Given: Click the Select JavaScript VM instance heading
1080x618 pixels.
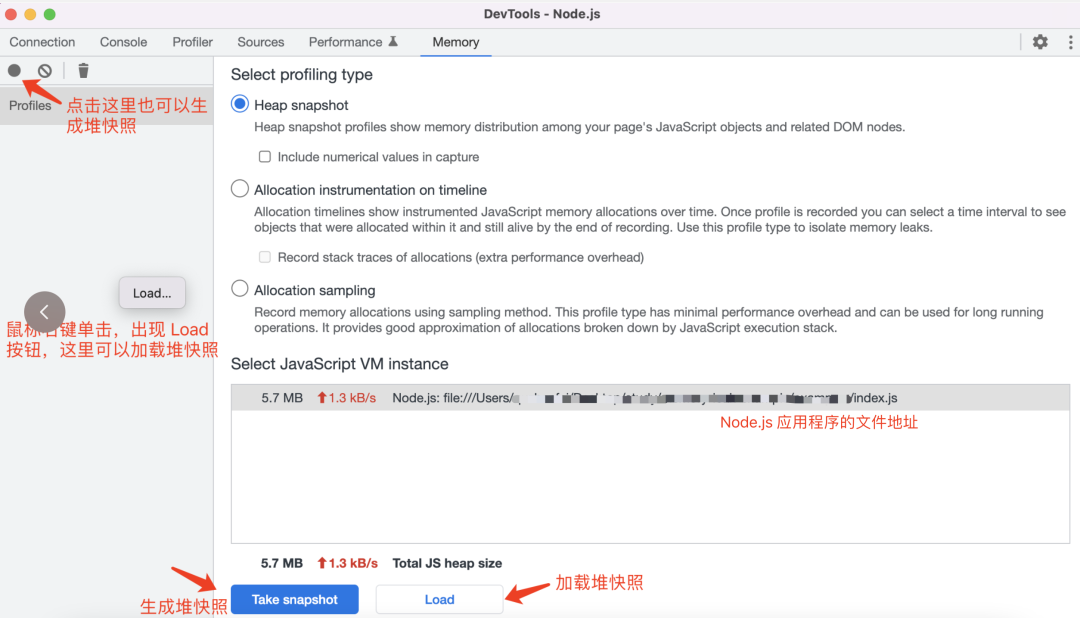Looking at the screenshot, I should (x=340, y=364).
